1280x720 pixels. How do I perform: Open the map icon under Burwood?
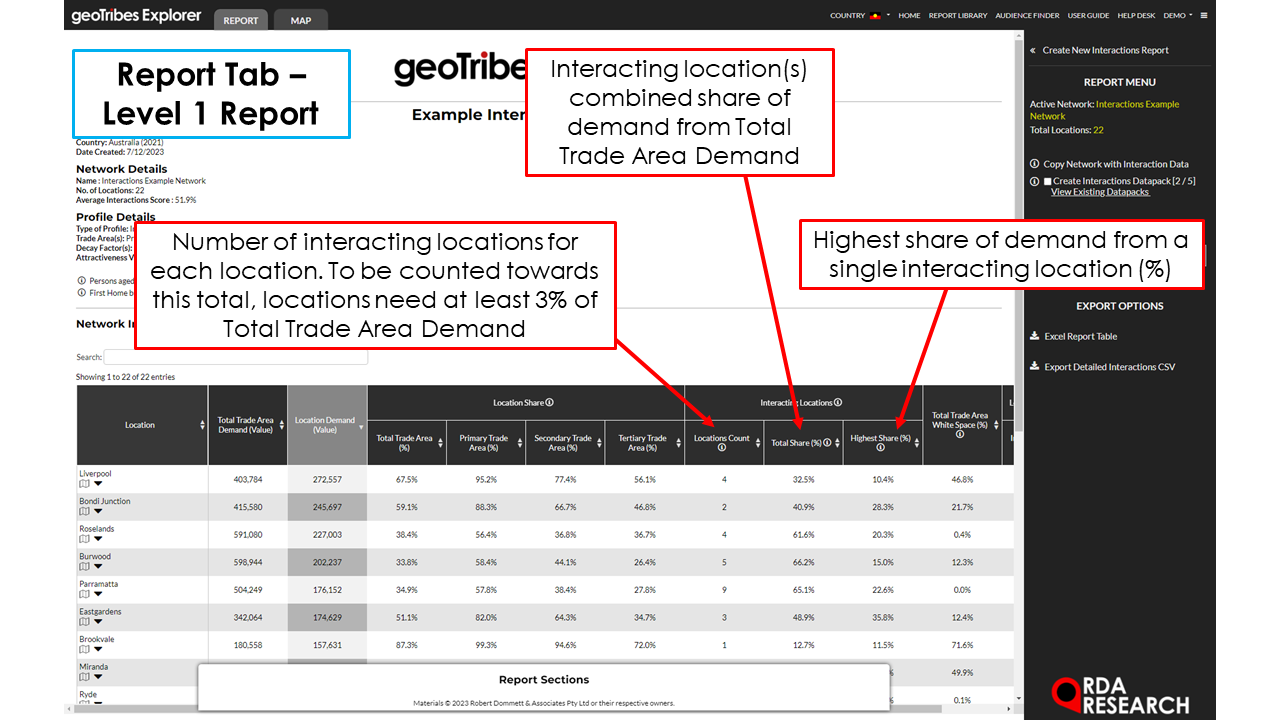click(x=84, y=567)
